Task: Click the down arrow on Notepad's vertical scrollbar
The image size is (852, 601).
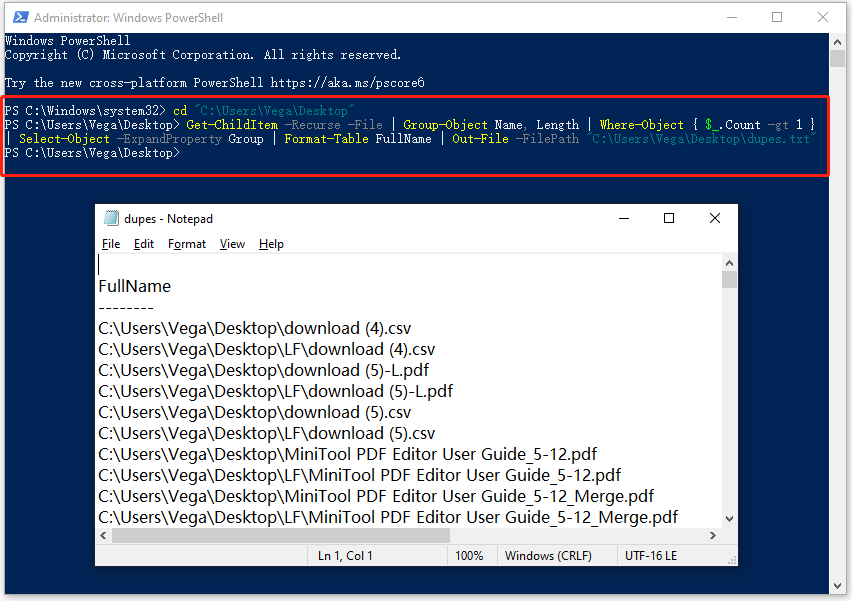Action: pyautogui.click(x=729, y=518)
